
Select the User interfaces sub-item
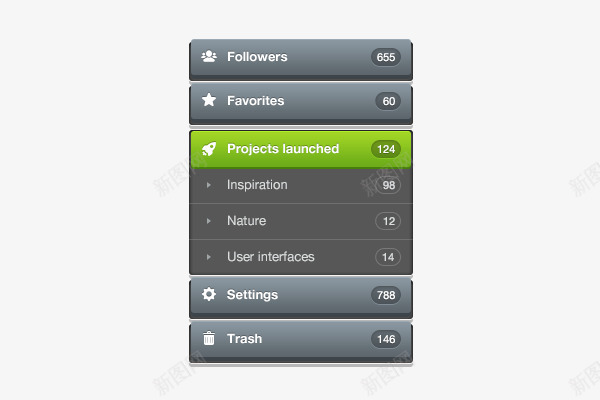[x=301, y=257]
